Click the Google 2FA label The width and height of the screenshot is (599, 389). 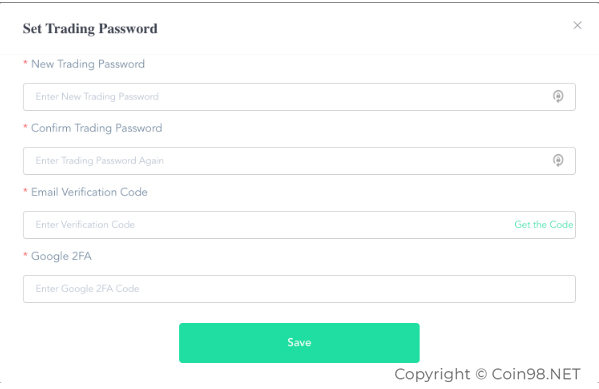pos(61,256)
